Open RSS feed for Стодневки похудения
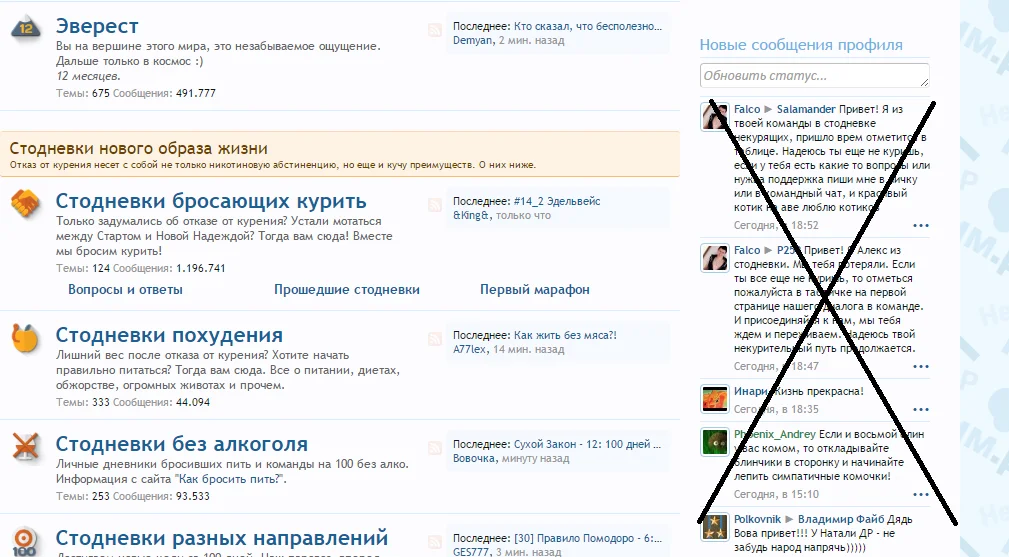Viewport: 1009px width, 557px height. coord(435,339)
